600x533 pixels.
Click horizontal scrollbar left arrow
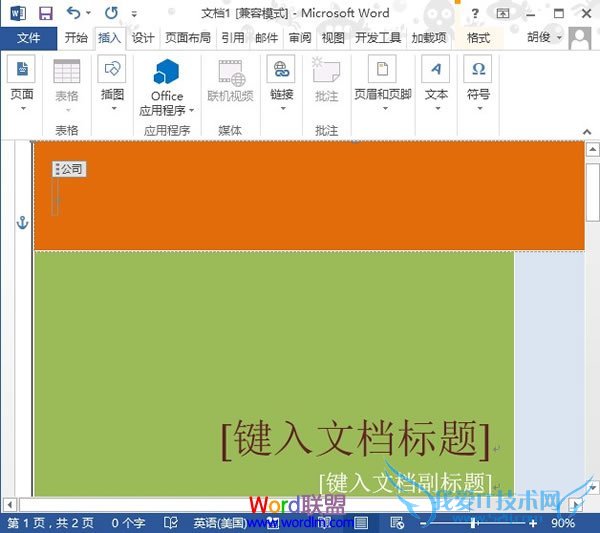coord(10,505)
